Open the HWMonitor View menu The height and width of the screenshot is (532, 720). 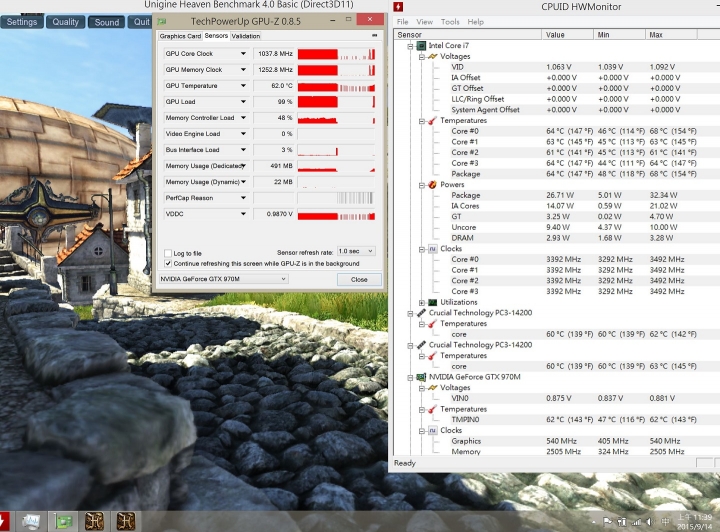click(424, 22)
